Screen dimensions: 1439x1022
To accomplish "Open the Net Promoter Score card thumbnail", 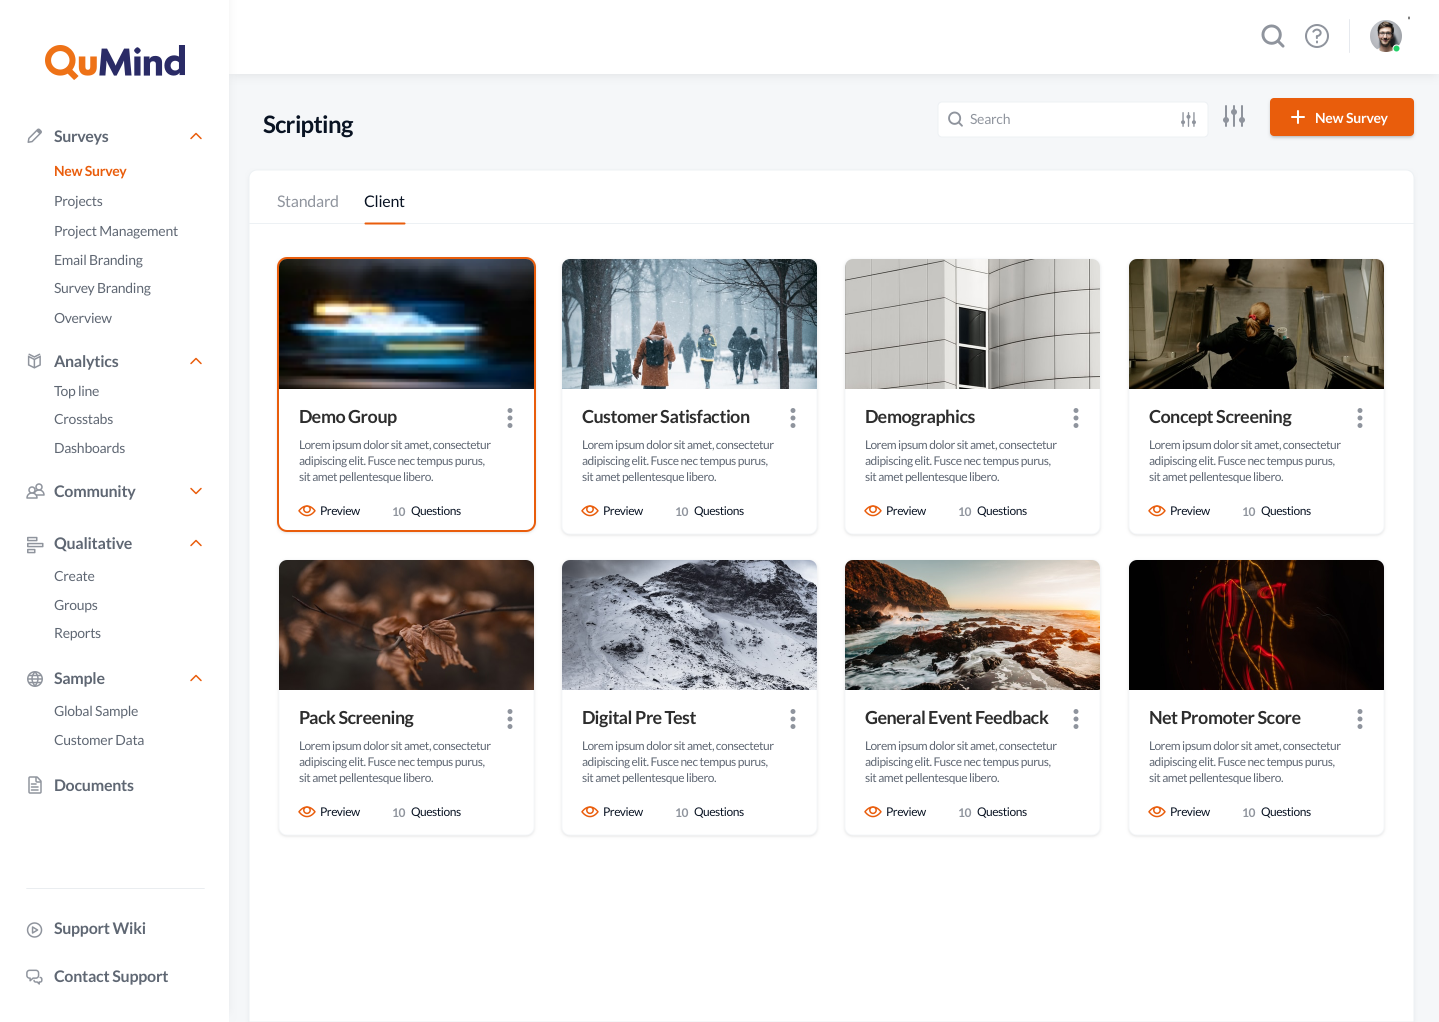I will point(1256,625).
